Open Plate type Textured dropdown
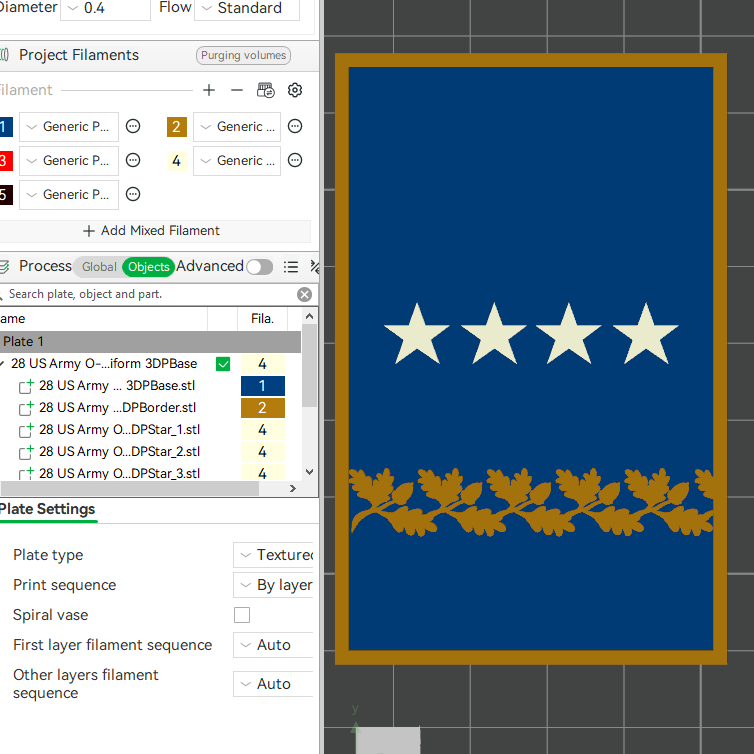This screenshot has width=754, height=754. point(273,555)
